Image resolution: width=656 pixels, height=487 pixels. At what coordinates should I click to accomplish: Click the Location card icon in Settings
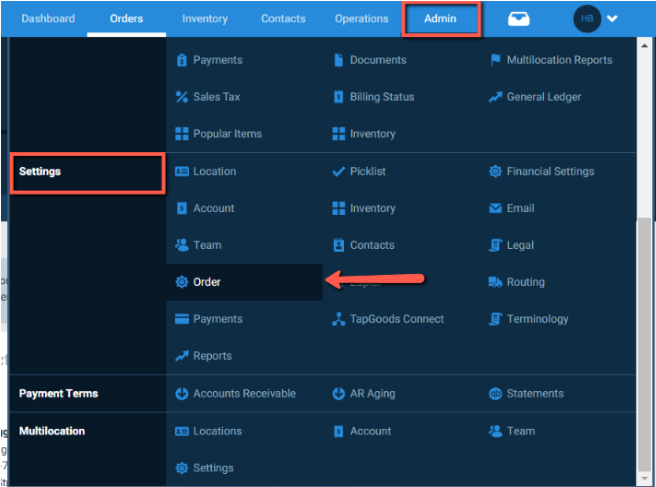[182, 172]
